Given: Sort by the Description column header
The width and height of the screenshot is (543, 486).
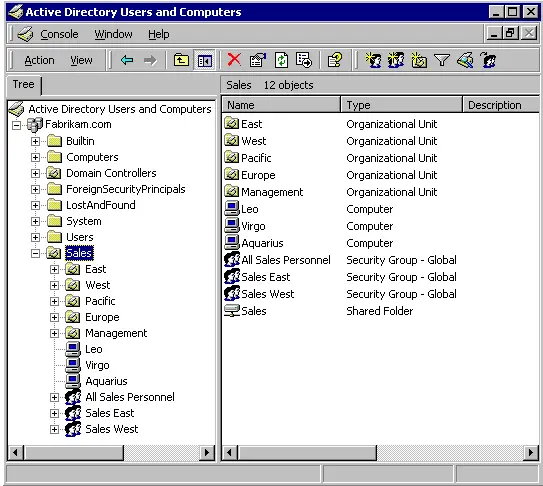Looking at the screenshot, I should tap(501, 105).
